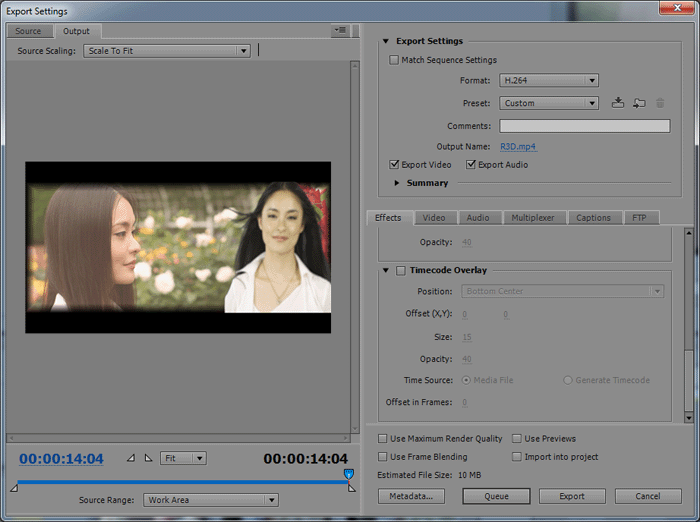This screenshot has height=522, width=700.
Task: Click the blue playhead marker on timeline
Action: (349, 473)
